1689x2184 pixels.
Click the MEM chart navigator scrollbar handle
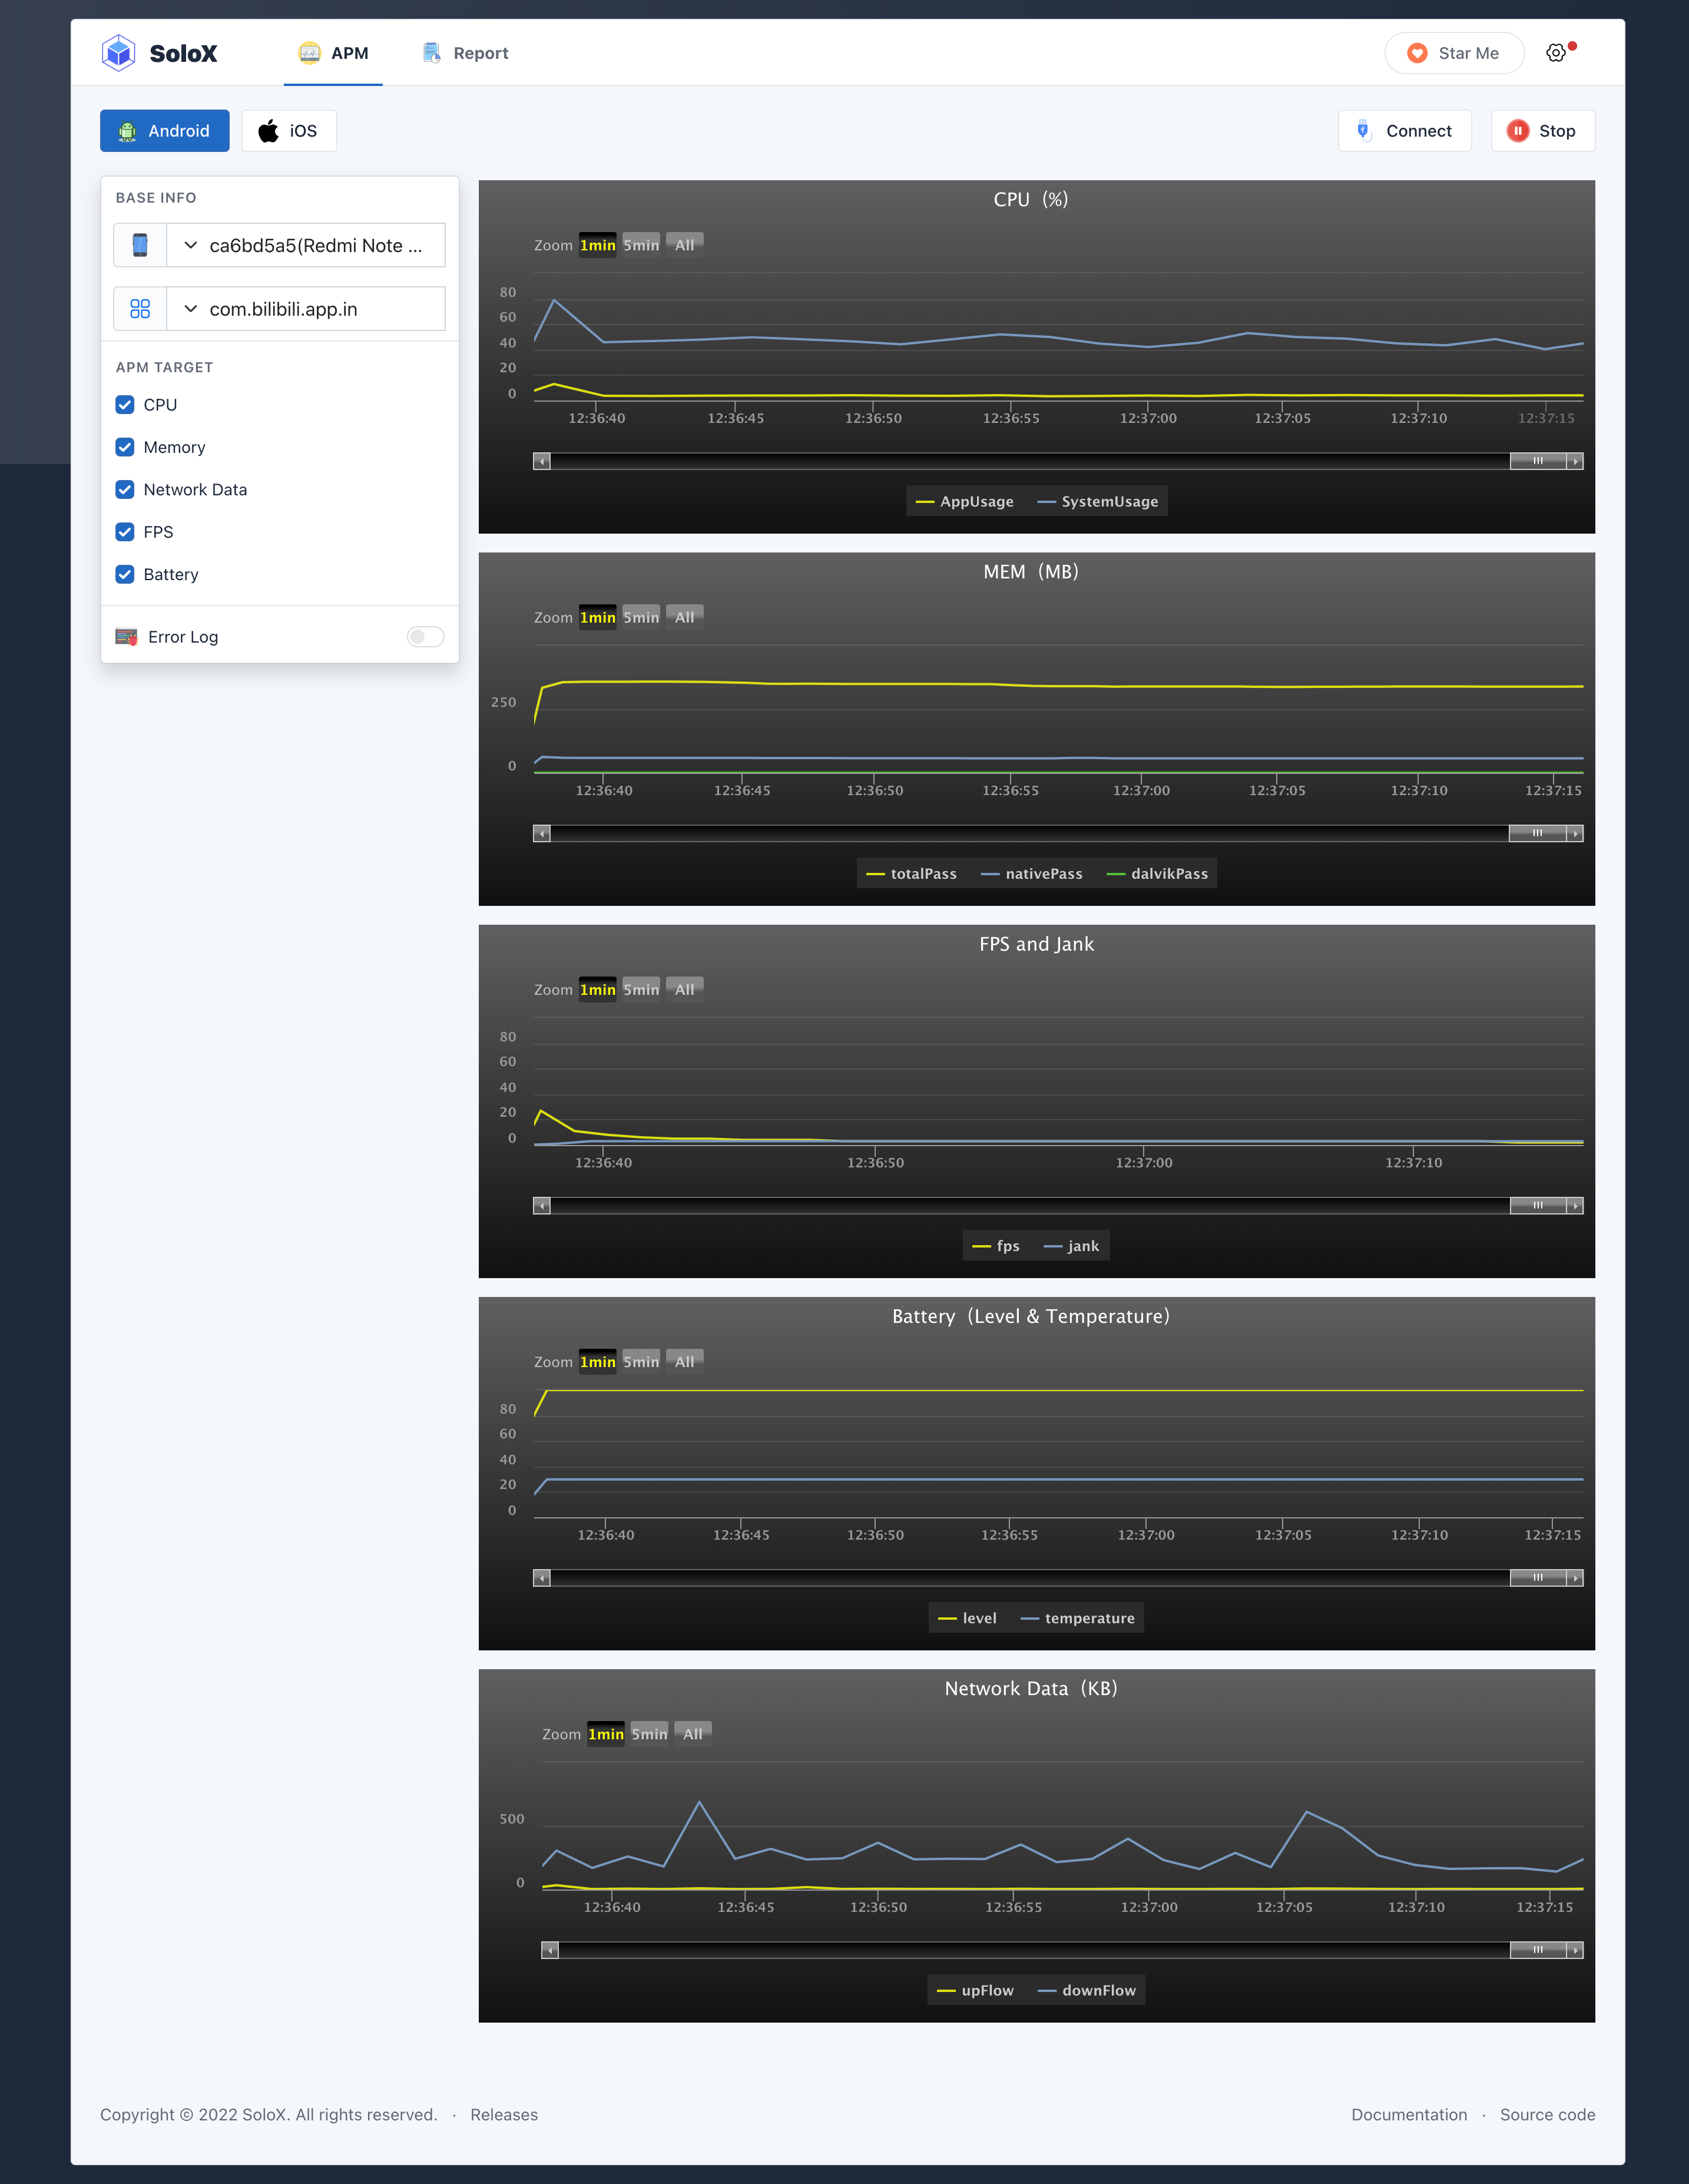click(x=1537, y=833)
